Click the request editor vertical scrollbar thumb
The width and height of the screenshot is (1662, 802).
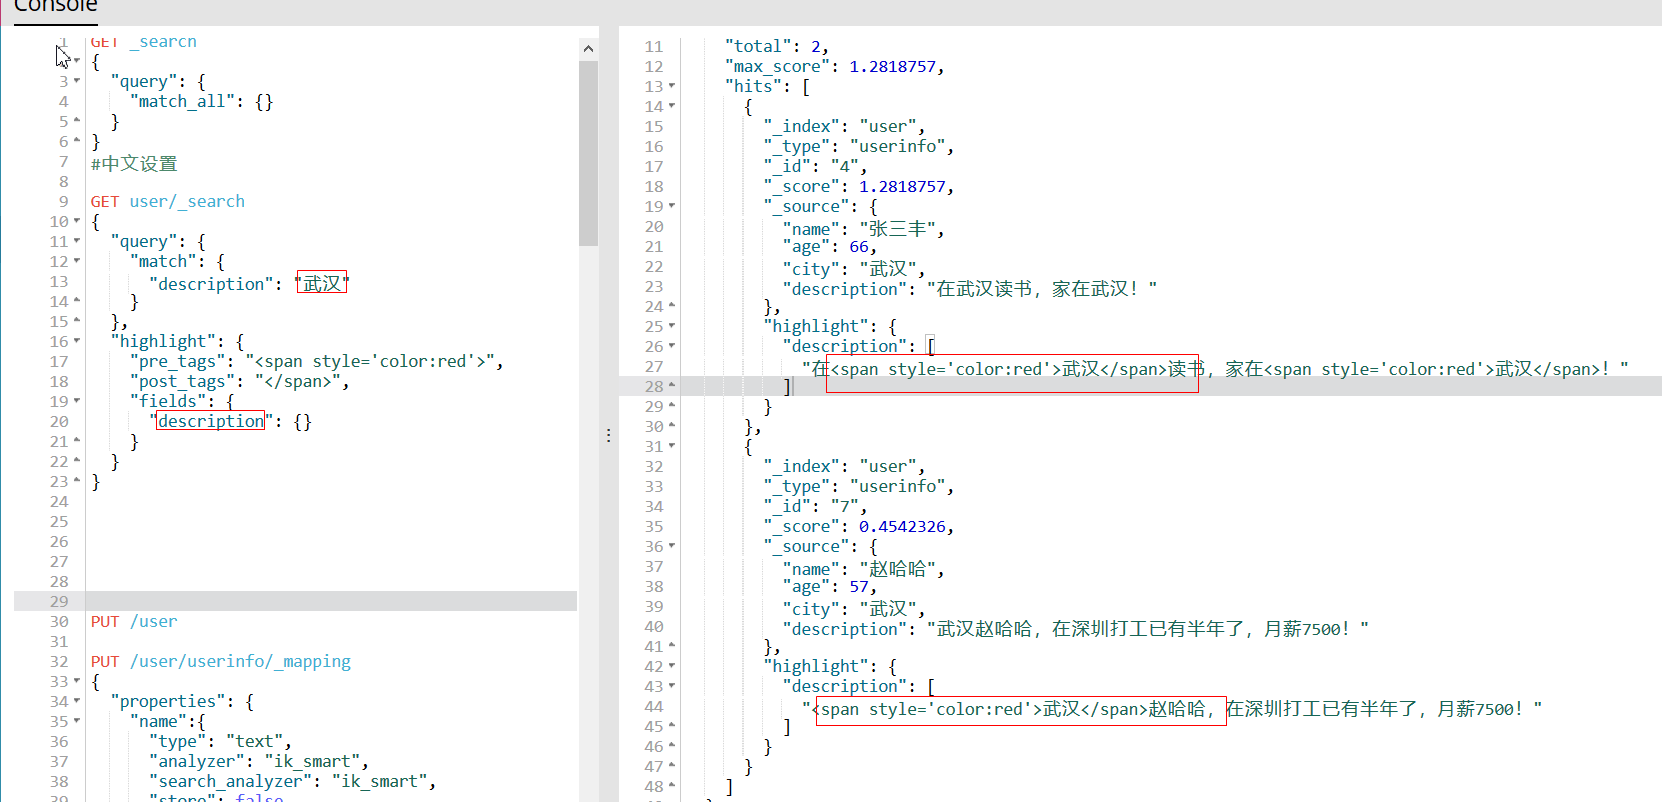588,153
